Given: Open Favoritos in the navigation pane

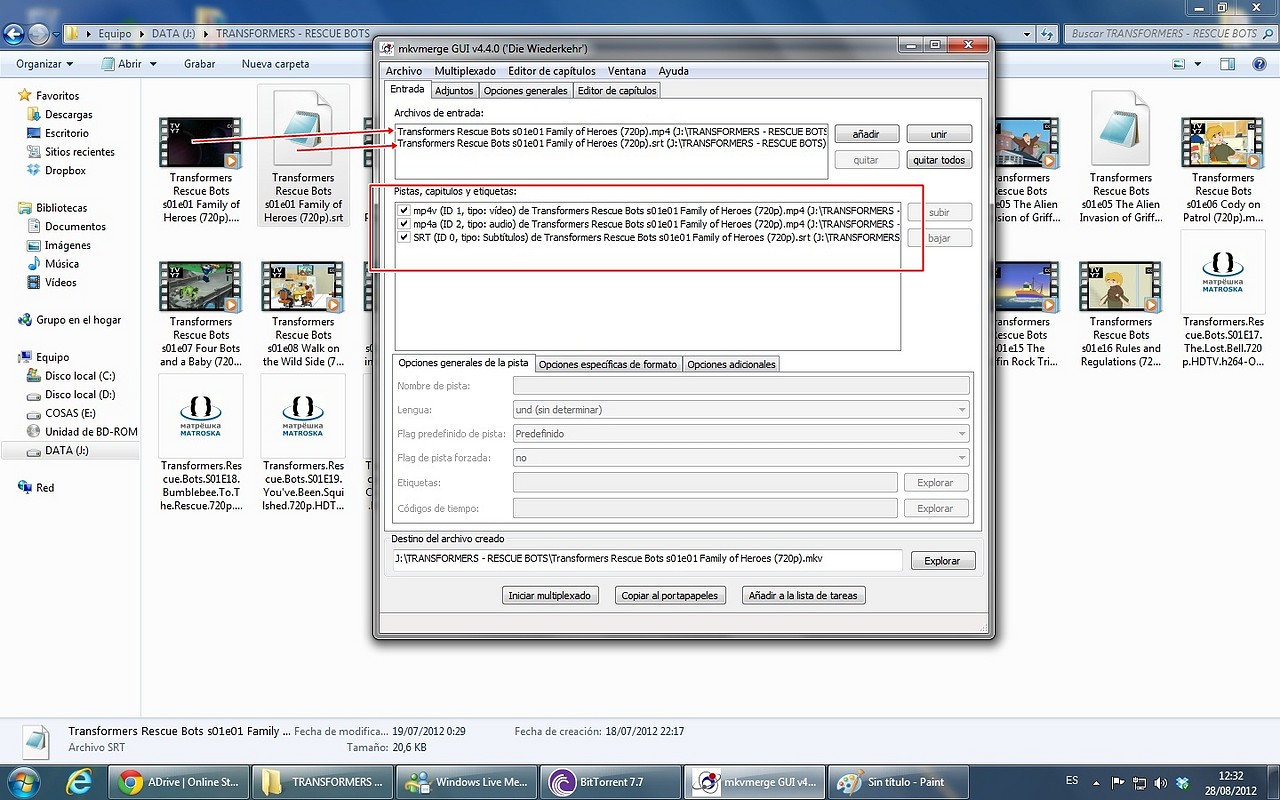Looking at the screenshot, I should click(57, 96).
